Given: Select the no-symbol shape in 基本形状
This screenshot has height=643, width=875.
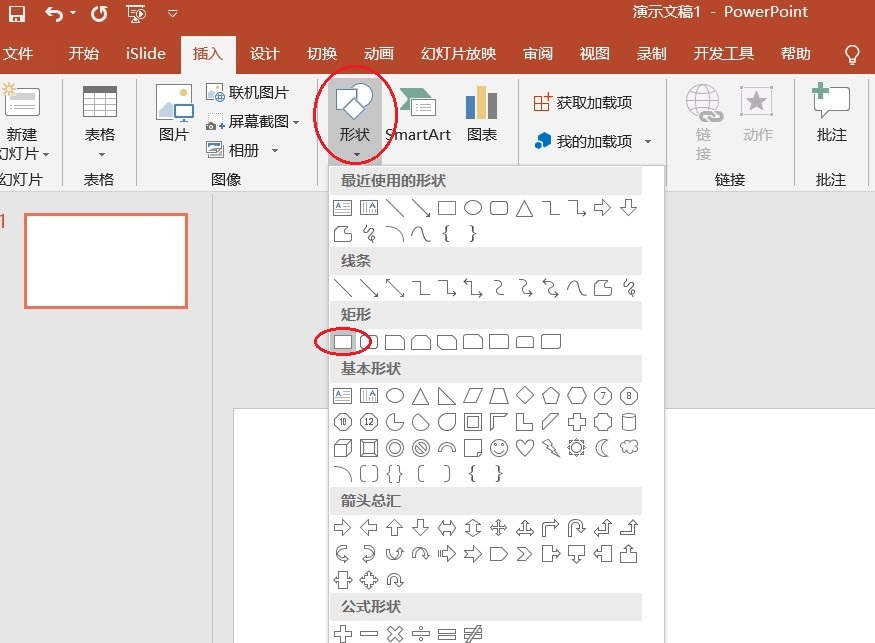Looking at the screenshot, I should 421,448.
